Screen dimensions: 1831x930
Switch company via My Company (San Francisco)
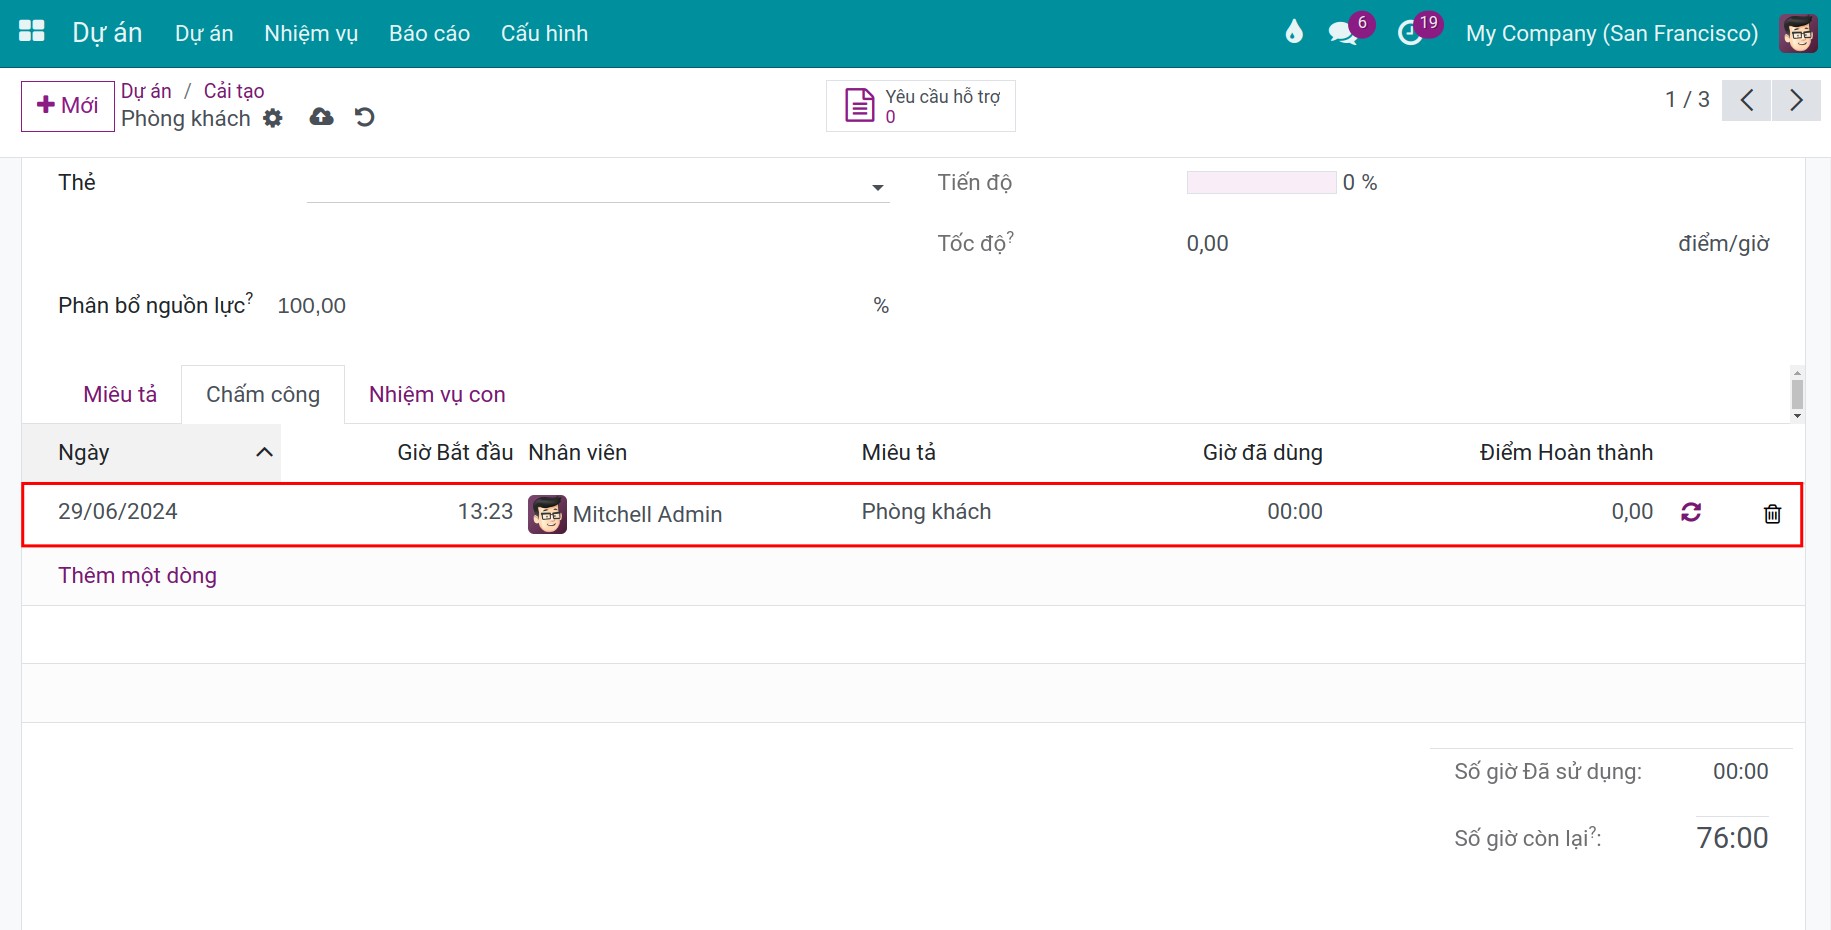point(1611,33)
